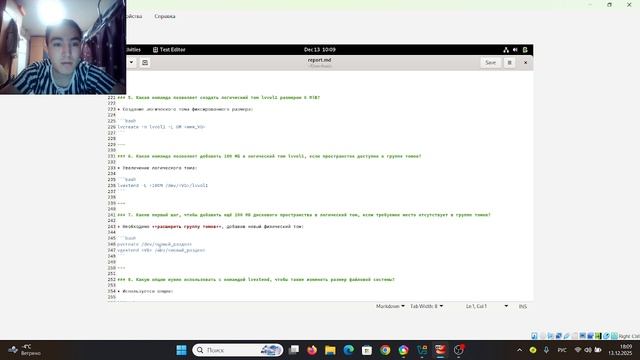
Task: Click the pvcreate command on line 246
Action: 154,244
